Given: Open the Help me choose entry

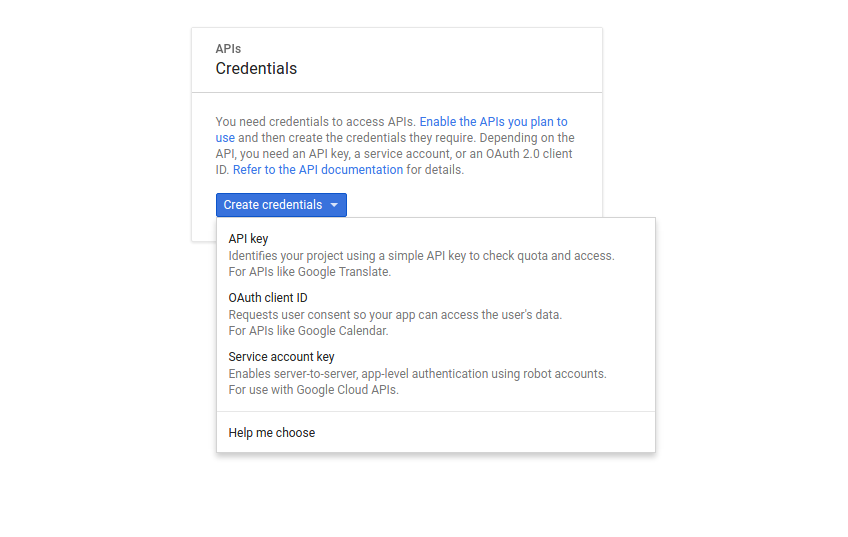Looking at the screenshot, I should [x=271, y=433].
